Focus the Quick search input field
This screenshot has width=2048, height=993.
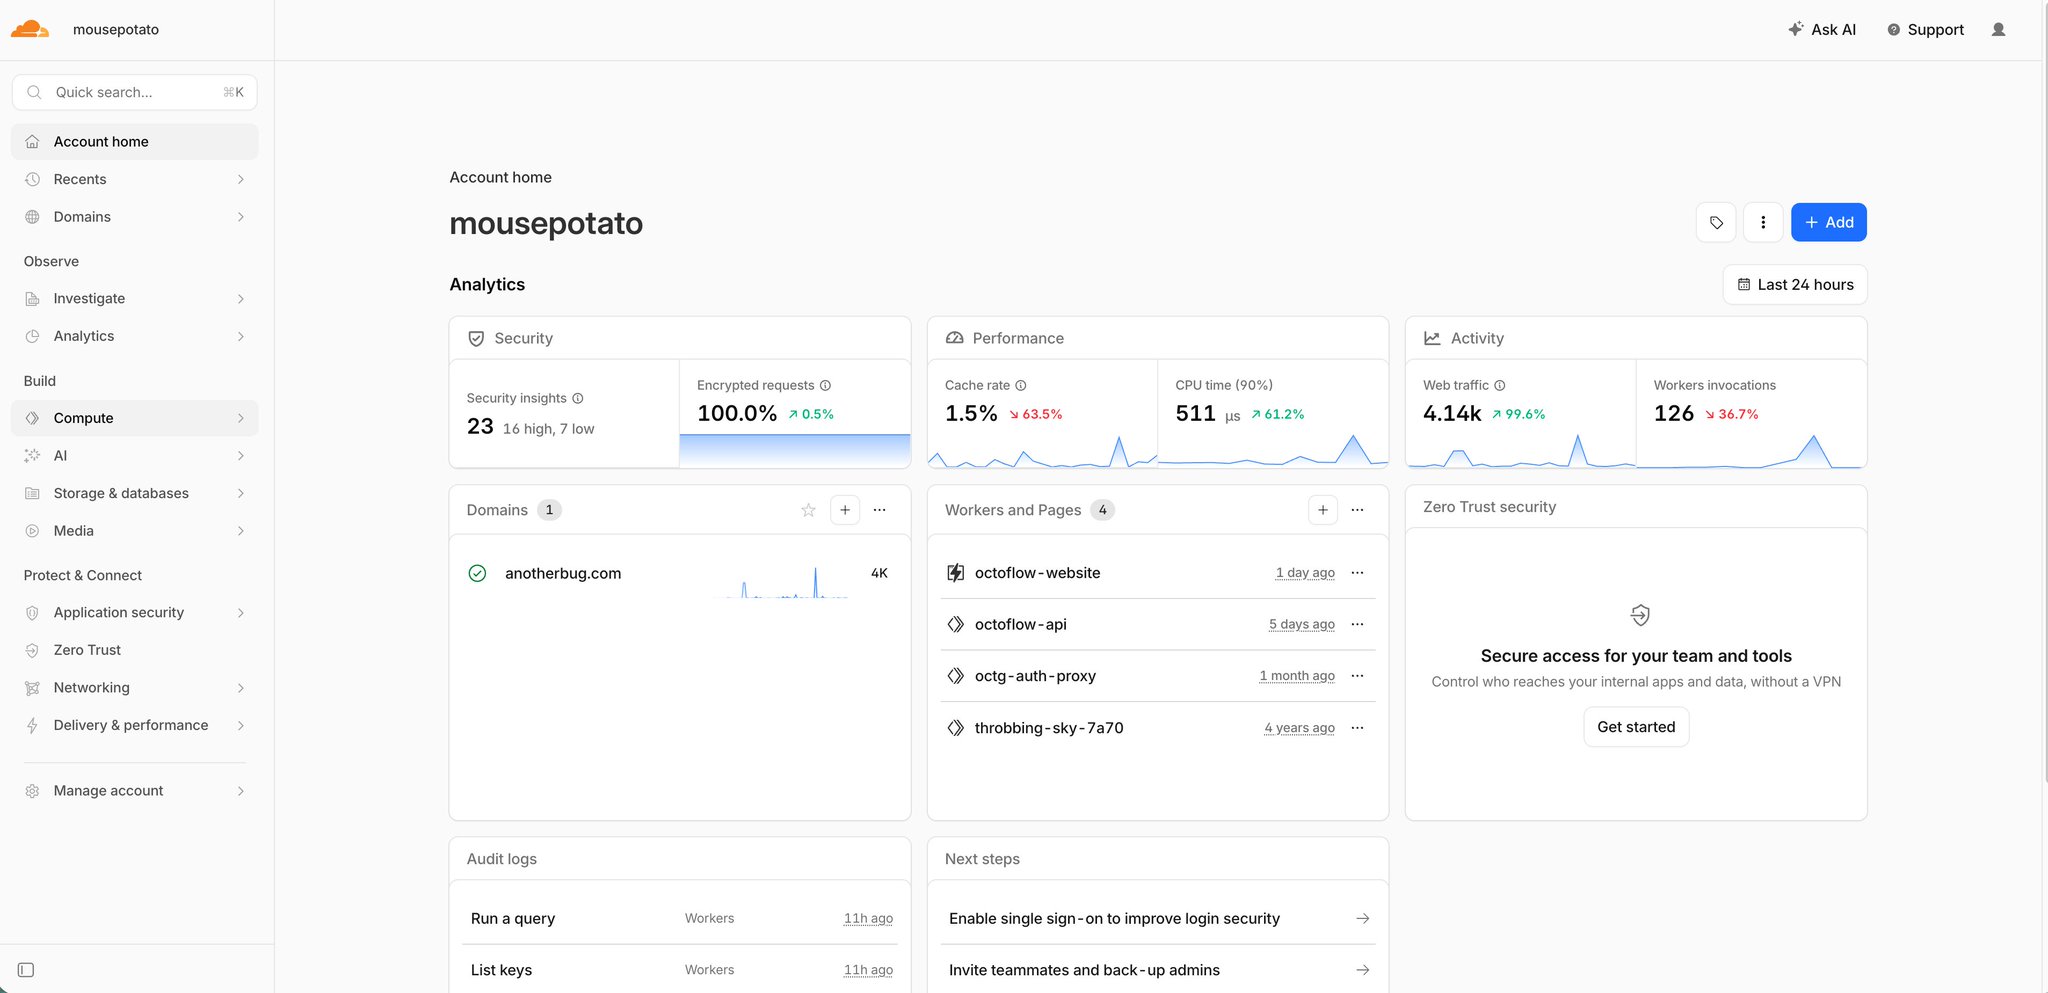click(x=135, y=92)
